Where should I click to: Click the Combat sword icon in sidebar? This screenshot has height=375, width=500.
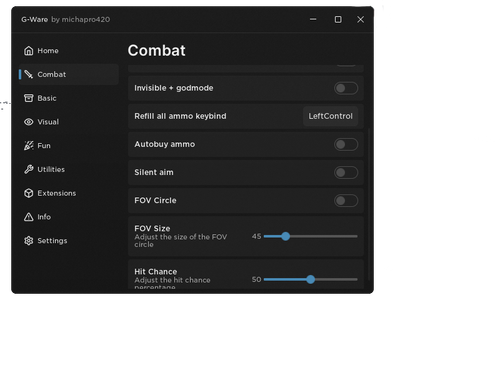pyautogui.click(x=29, y=74)
